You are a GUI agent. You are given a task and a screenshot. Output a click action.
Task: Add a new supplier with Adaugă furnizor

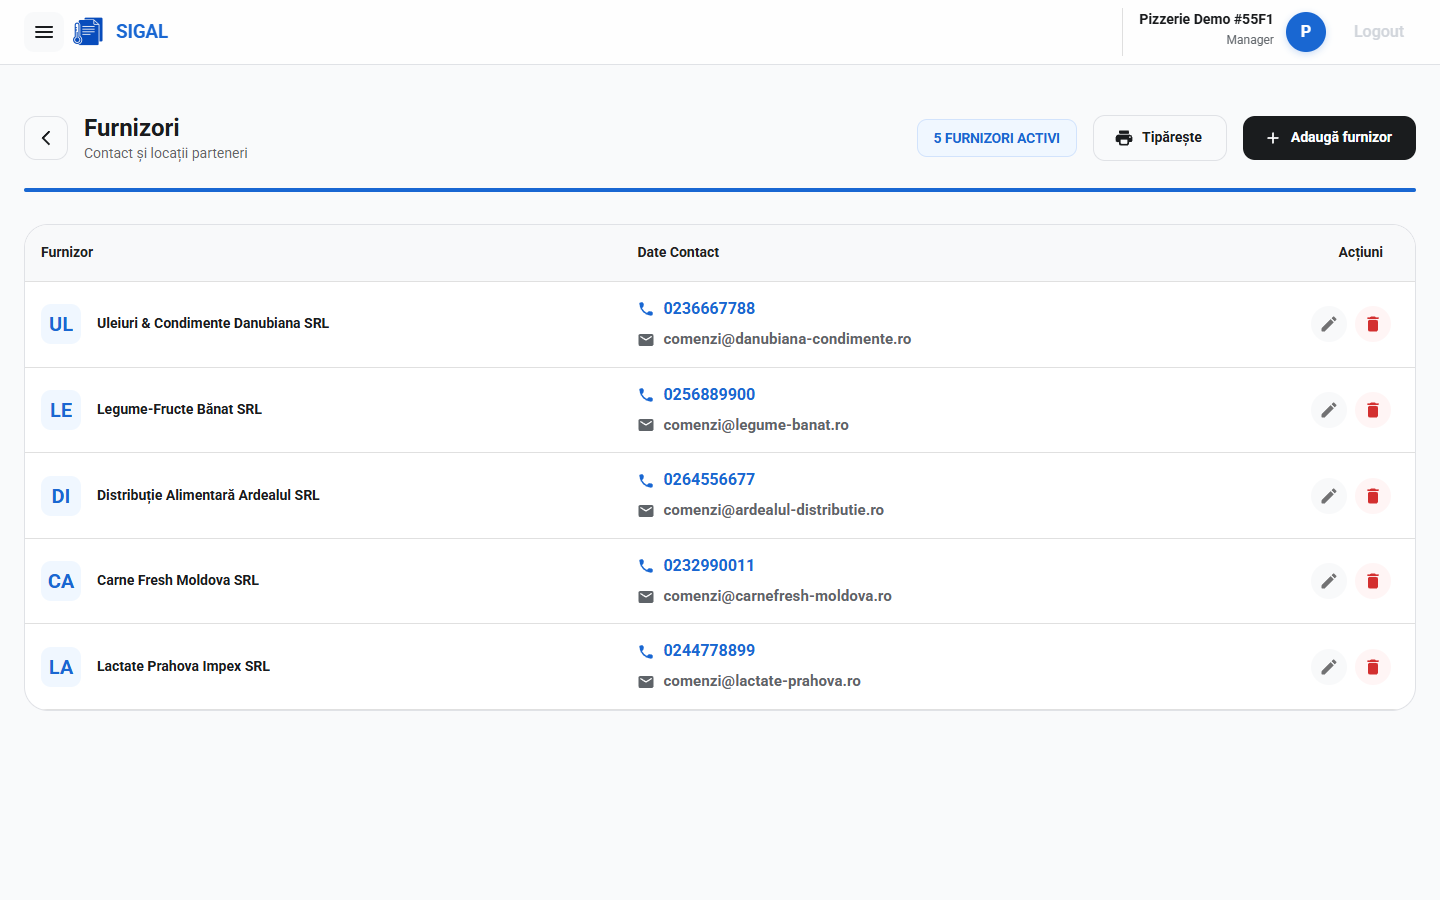tap(1329, 138)
